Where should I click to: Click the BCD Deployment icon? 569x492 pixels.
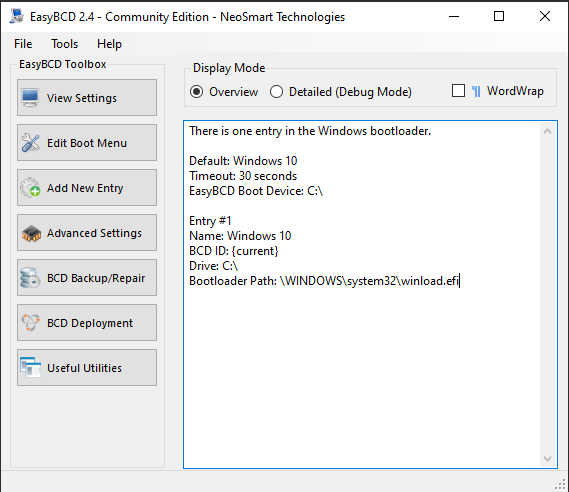click(x=30, y=323)
